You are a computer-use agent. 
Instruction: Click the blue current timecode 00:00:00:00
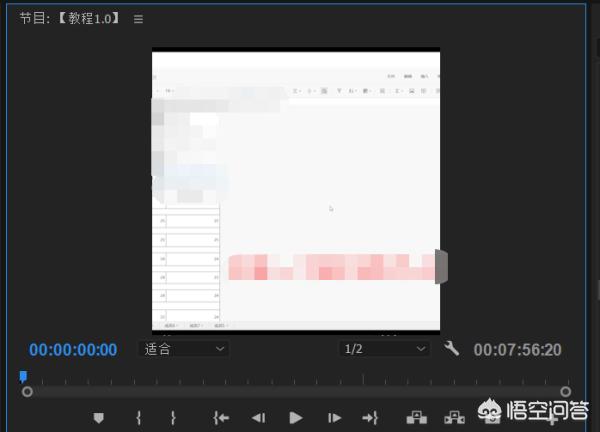point(73,350)
